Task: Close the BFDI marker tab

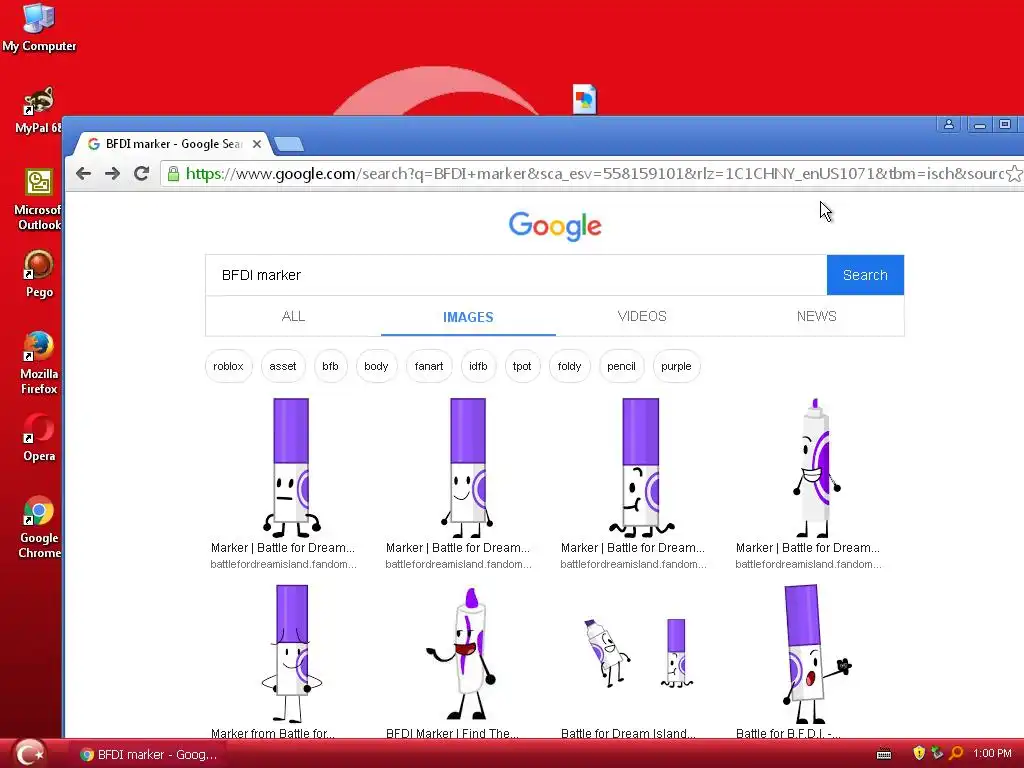Action: [257, 144]
